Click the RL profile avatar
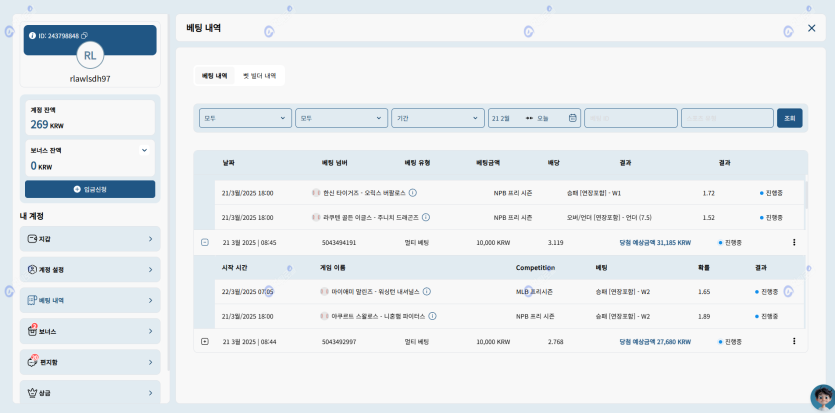The height and width of the screenshot is (413, 835). 90,55
